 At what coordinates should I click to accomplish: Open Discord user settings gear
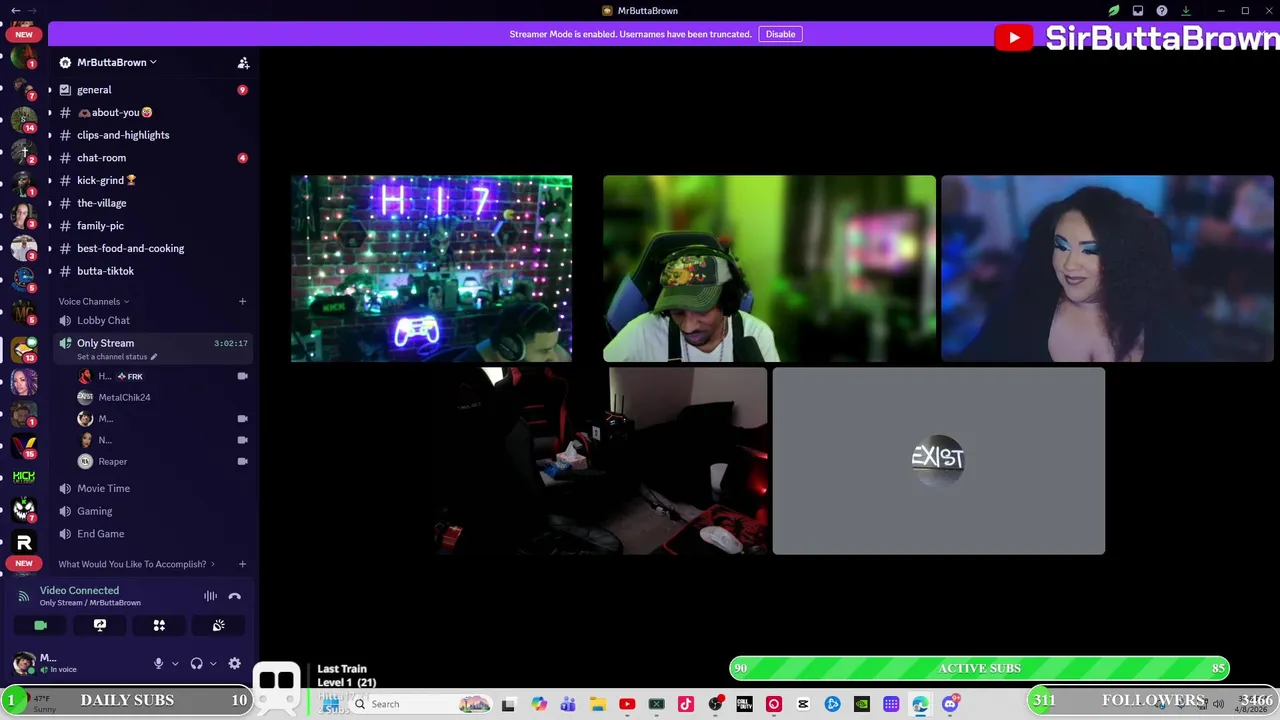click(x=234, y=663)
